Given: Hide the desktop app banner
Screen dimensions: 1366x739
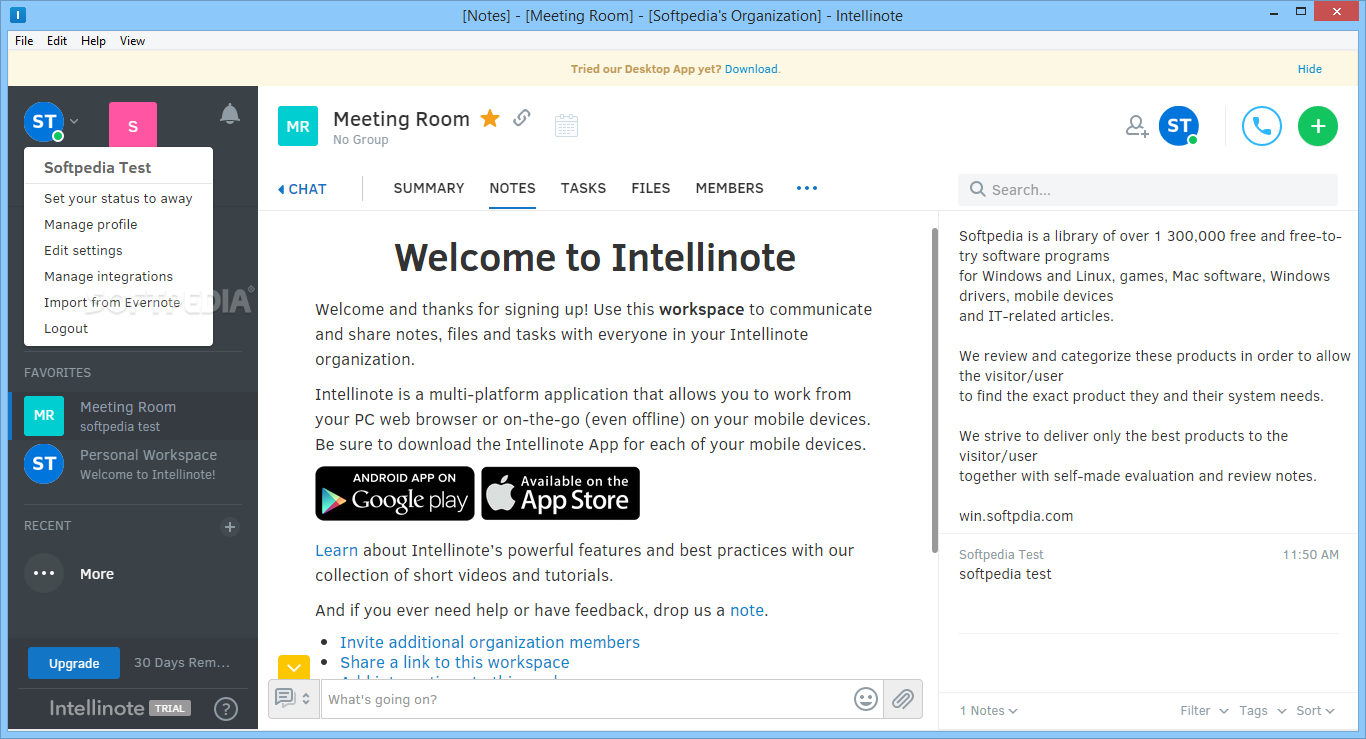Looking at the screenshot, I should coord(1309,69).
